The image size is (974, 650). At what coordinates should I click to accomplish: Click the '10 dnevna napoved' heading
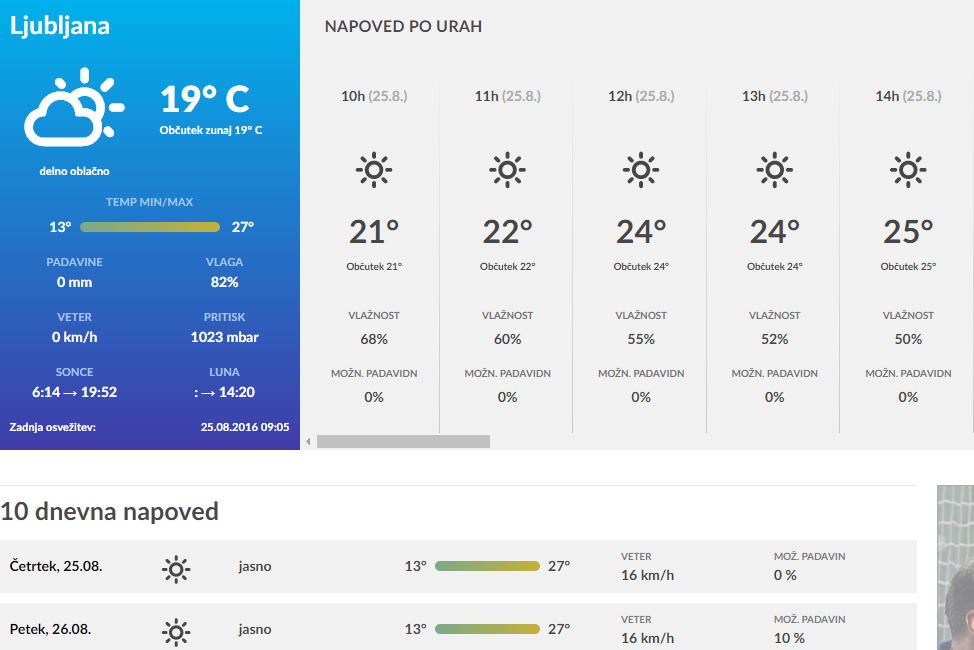(109, 512)
